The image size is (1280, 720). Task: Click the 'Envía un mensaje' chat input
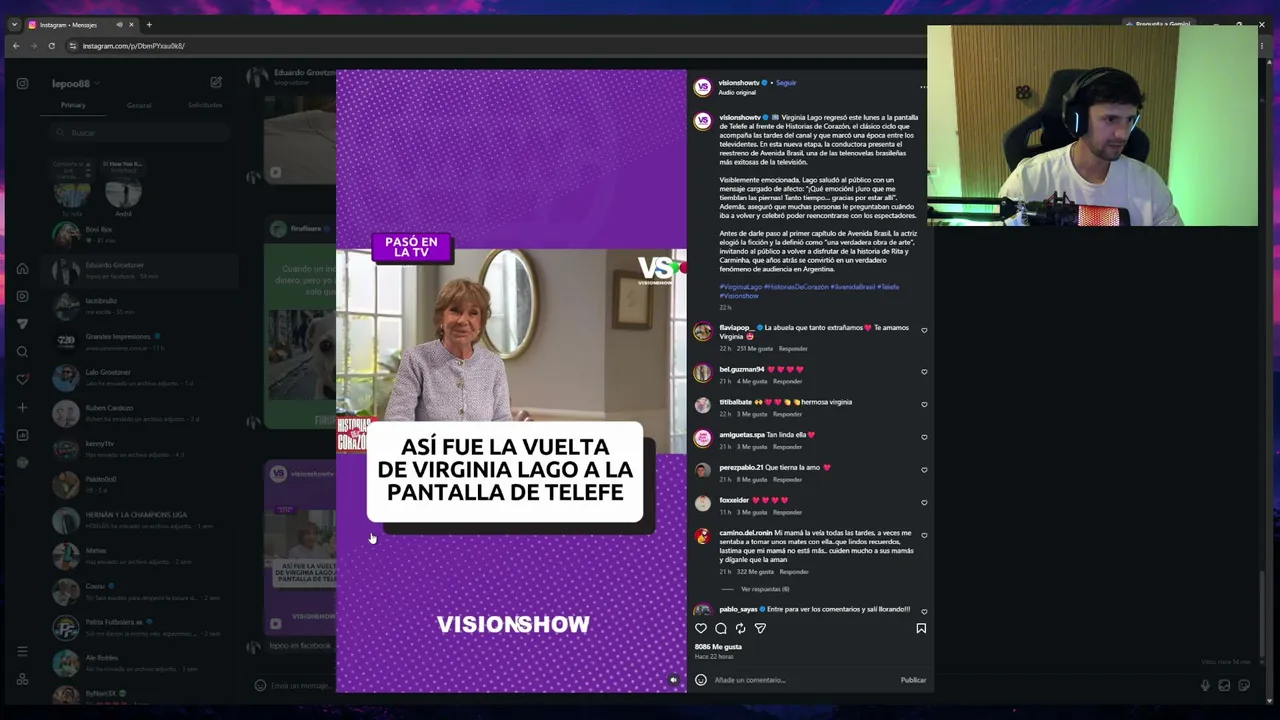[x=300, y=686]
